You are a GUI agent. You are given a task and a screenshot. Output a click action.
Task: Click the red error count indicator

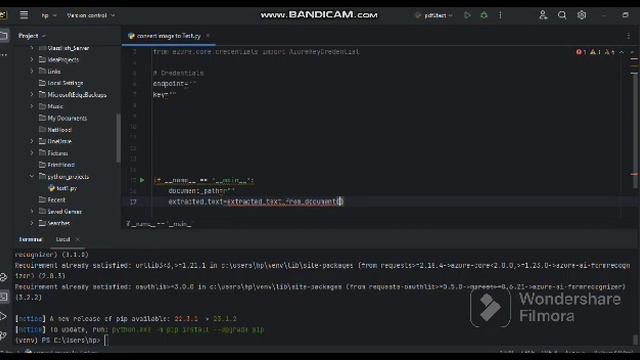click(x=581, y=52)
